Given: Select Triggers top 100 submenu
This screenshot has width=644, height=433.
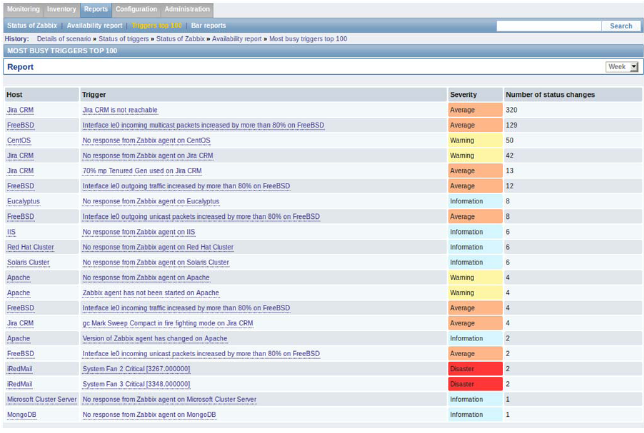Looking at the screenshot, I should (156, 25).
